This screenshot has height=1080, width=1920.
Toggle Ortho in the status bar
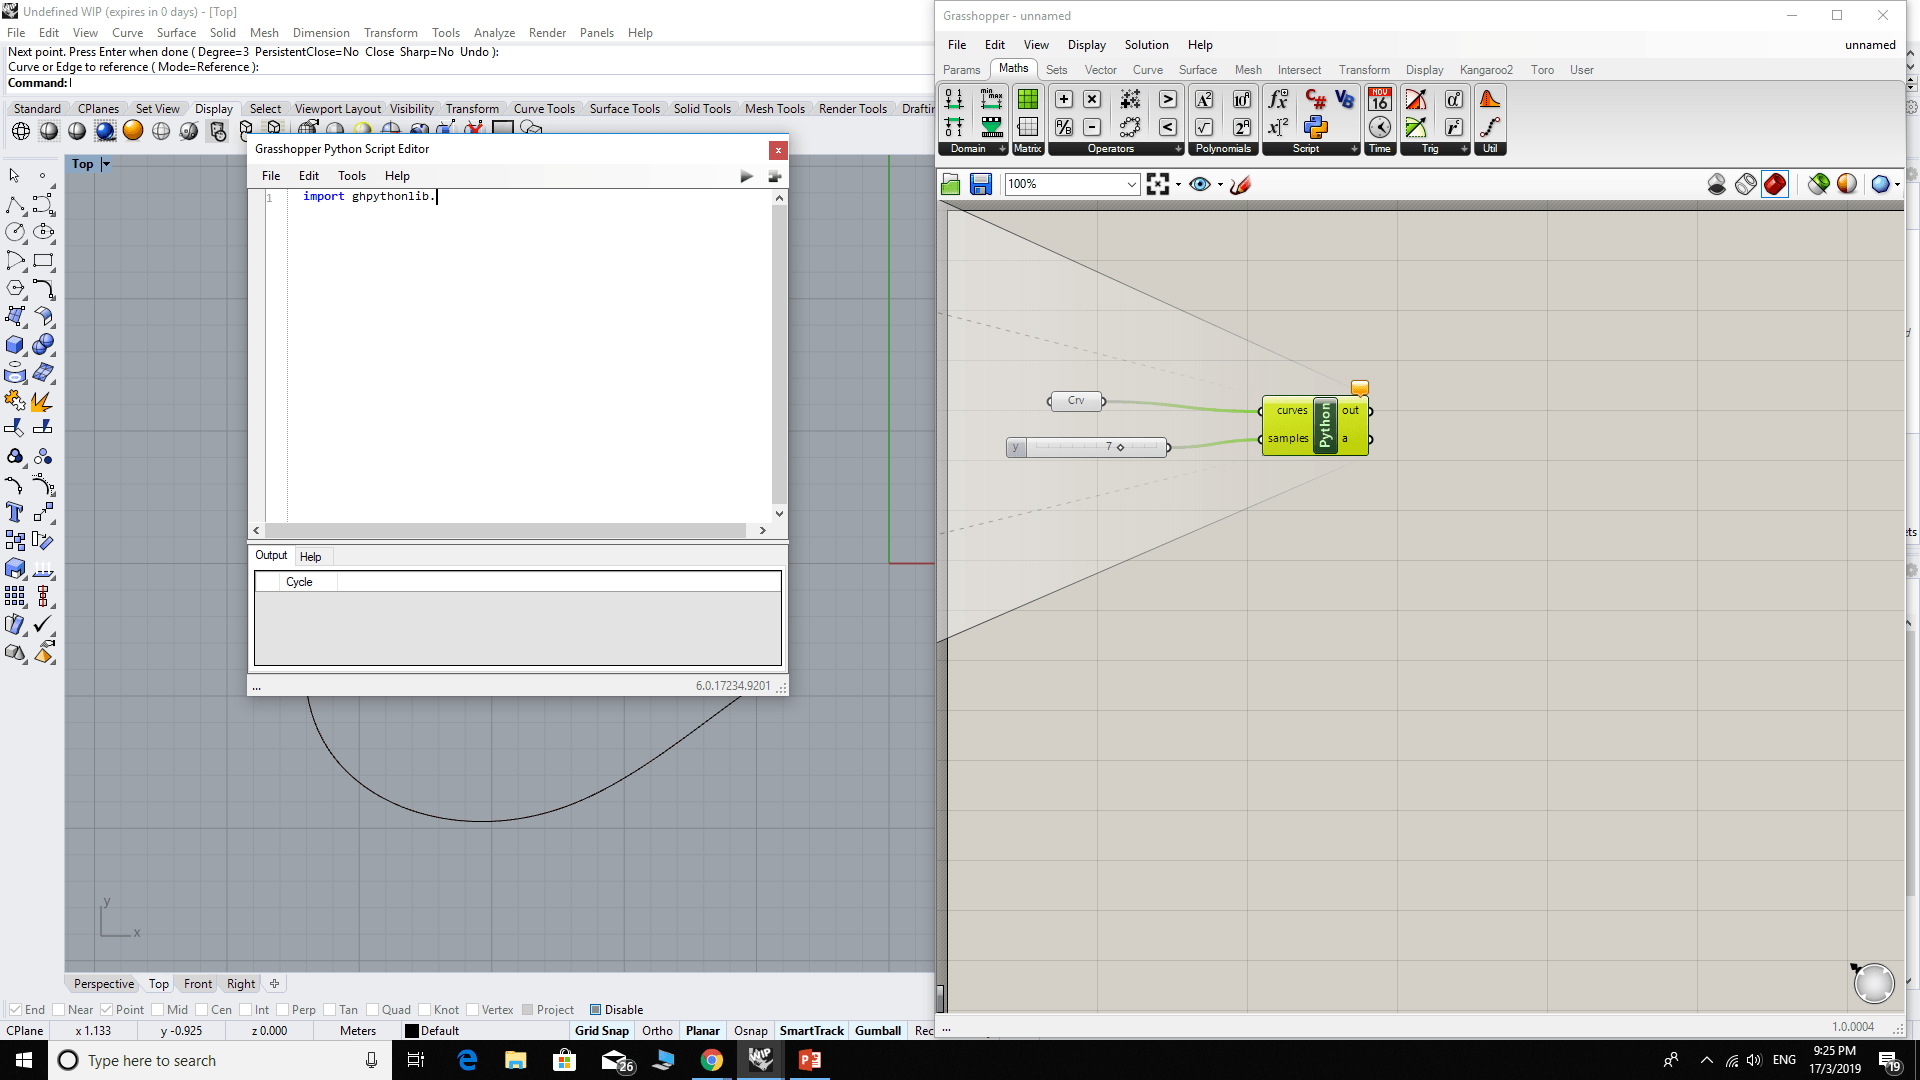click(x=657, y=1031)
